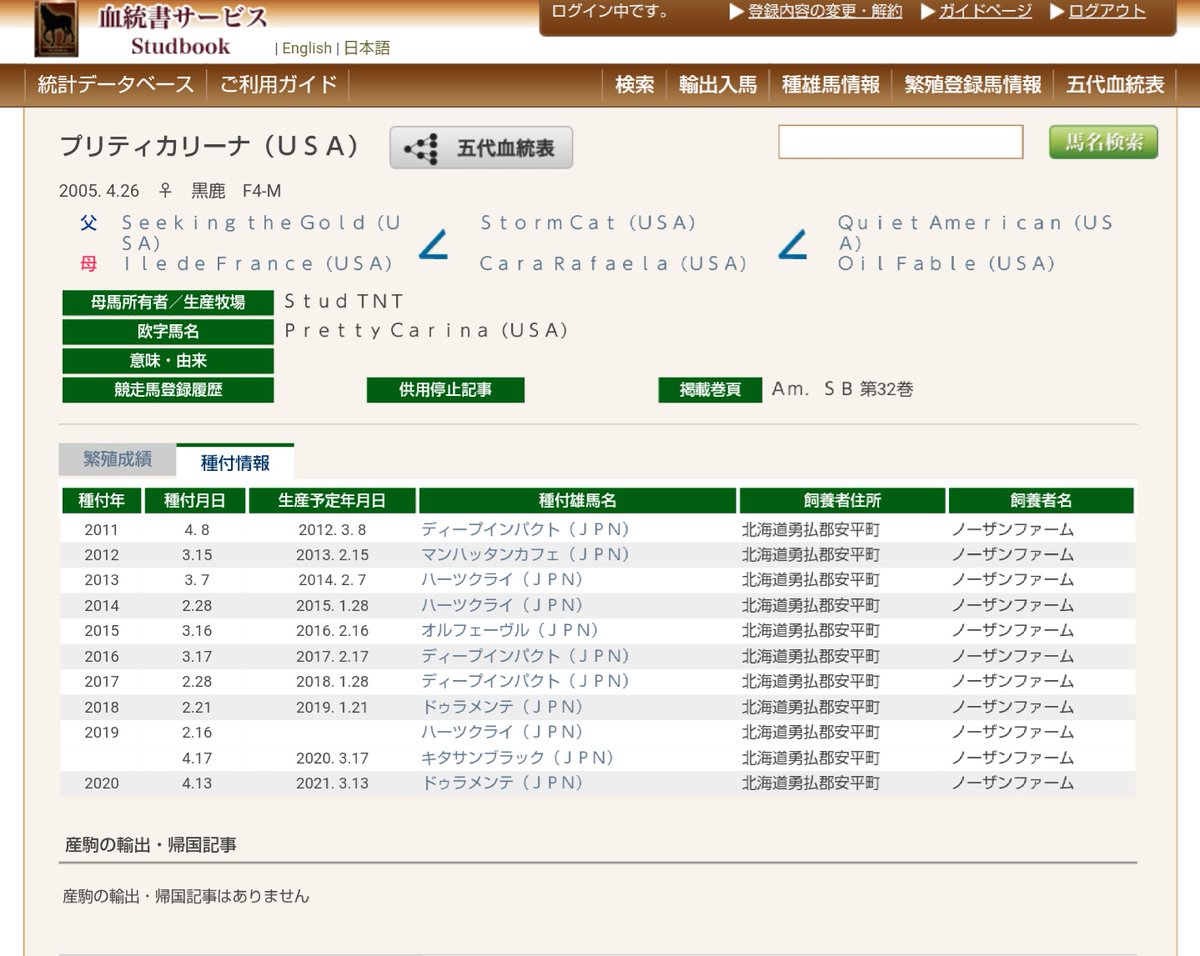Switch to the 繁殖成績 tab
The height and width of the screenshot is (956, 1200).
point(117,459)
